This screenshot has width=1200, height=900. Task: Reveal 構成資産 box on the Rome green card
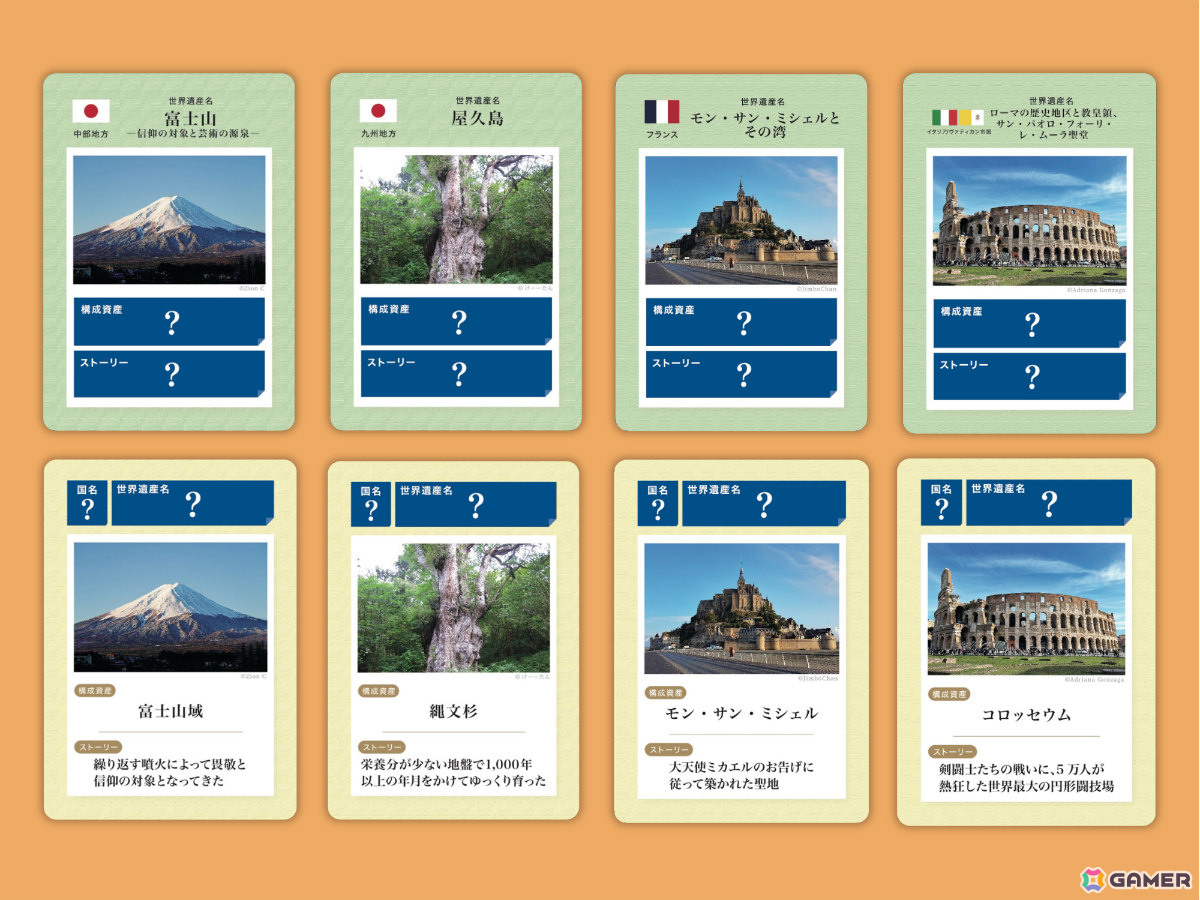click(1029, 324)
